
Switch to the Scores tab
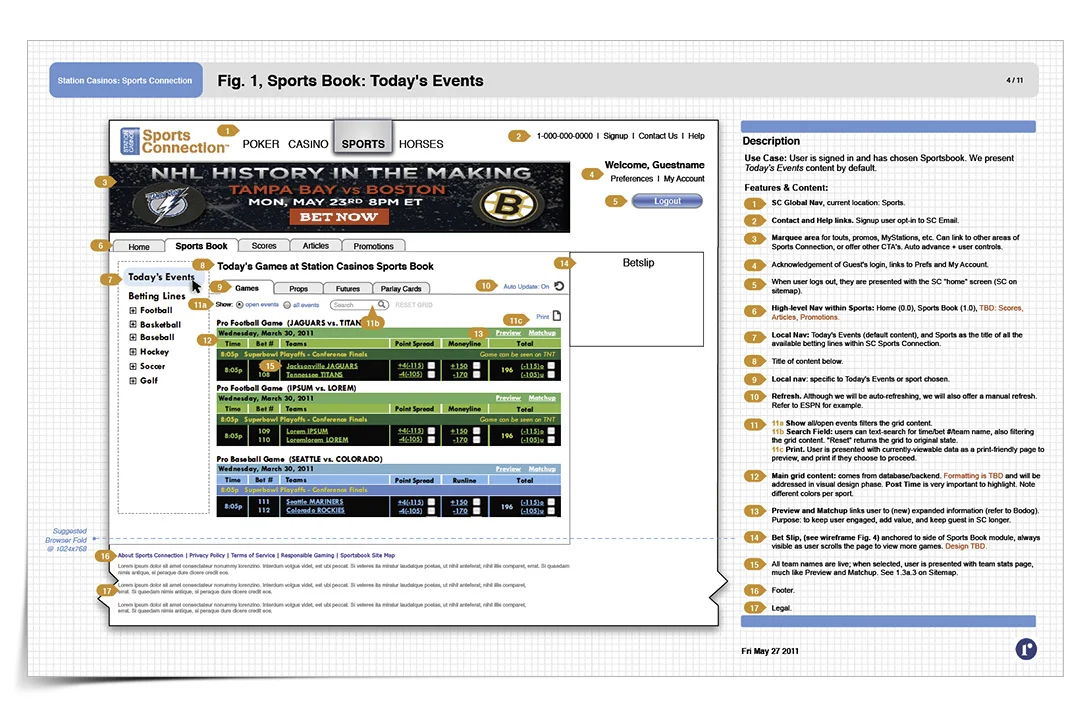(264, 246)
